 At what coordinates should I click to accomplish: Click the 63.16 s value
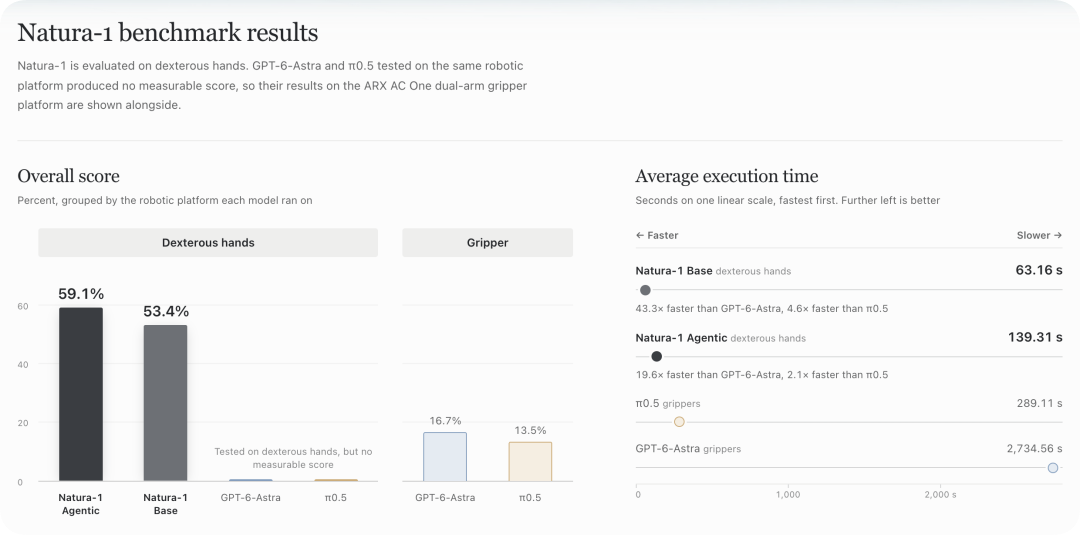click(x=1039, y=270)
